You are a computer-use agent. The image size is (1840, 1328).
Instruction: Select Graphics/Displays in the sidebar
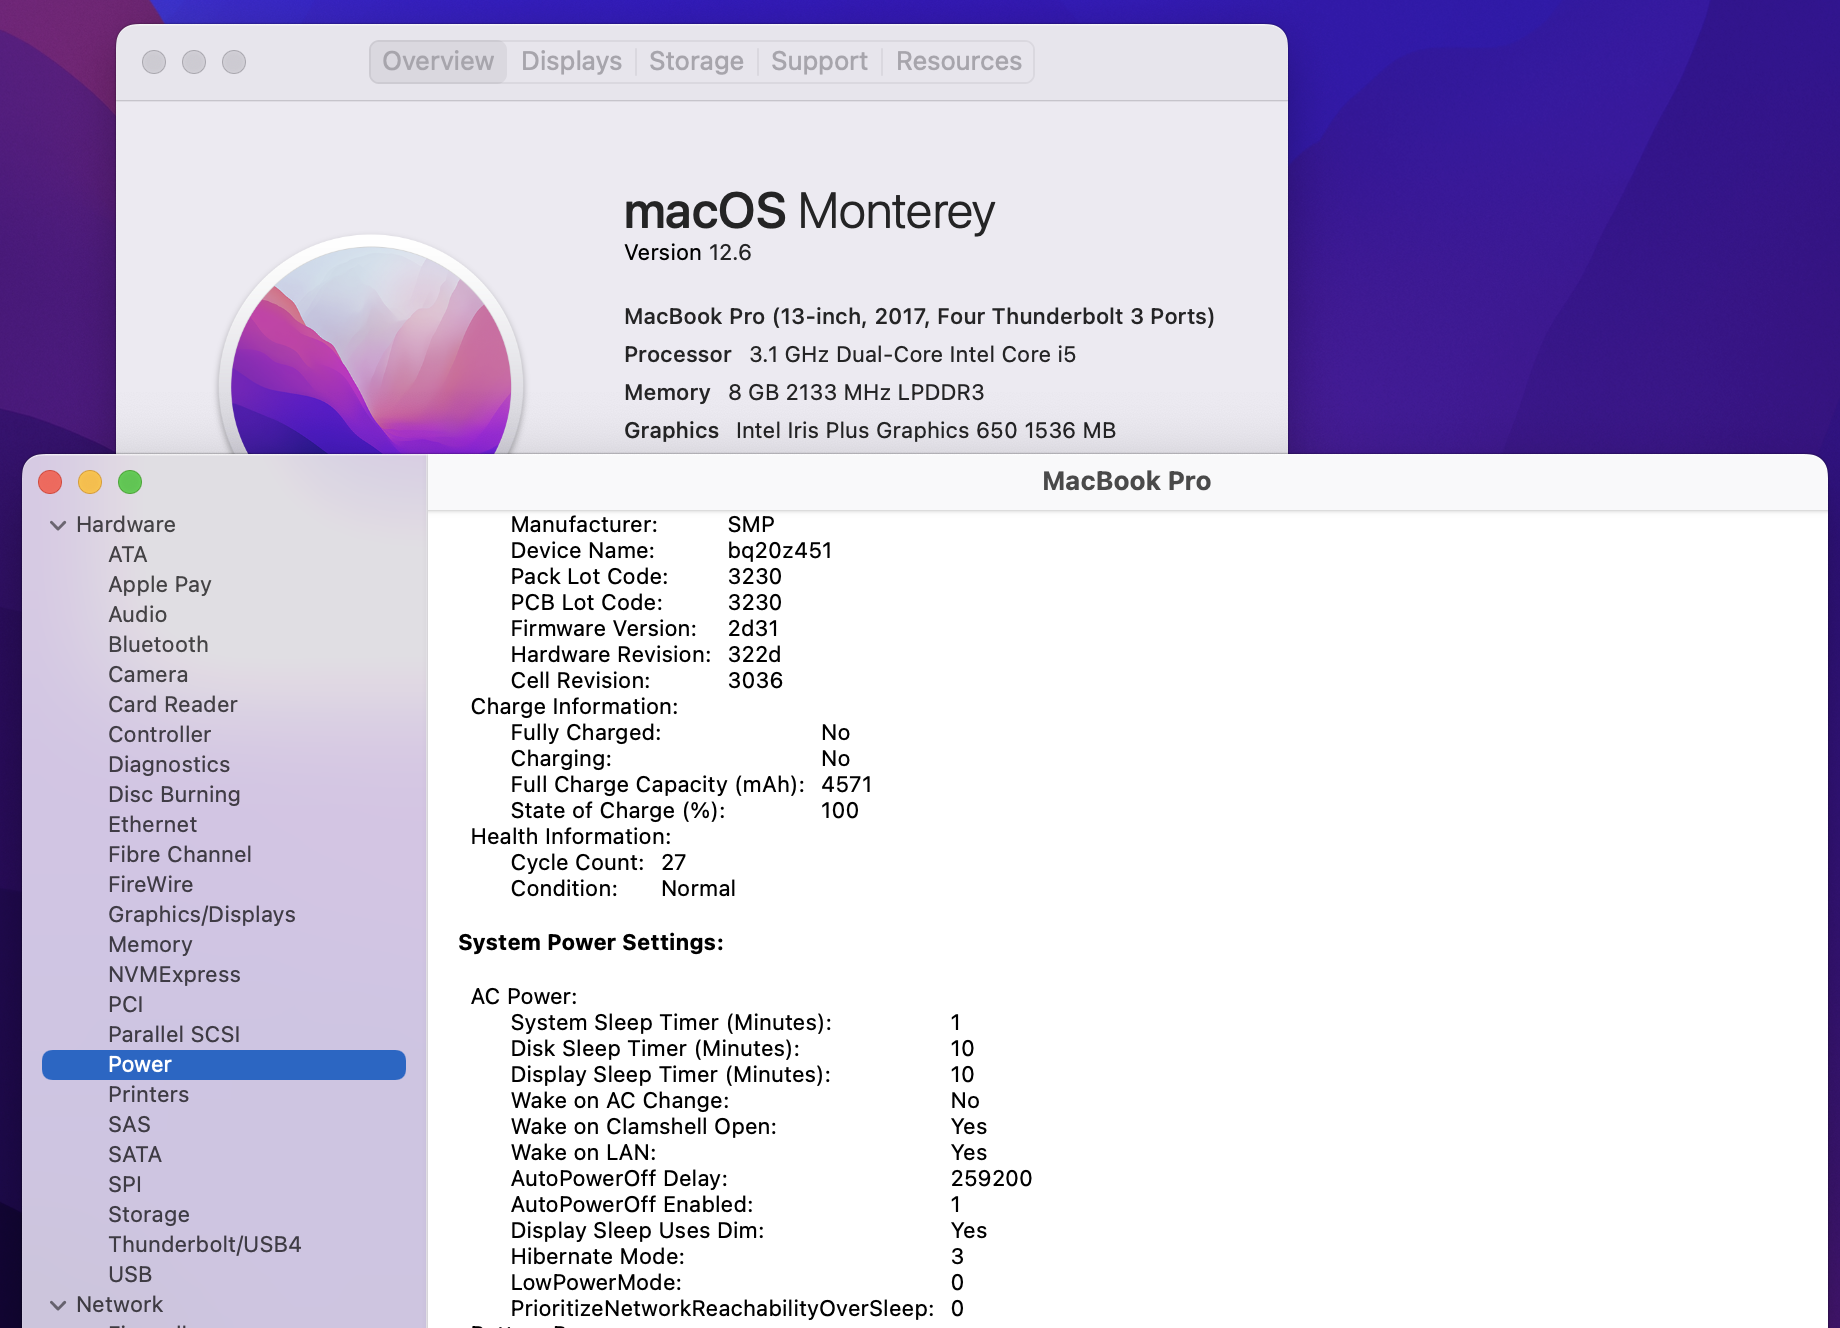click(201, 915)
